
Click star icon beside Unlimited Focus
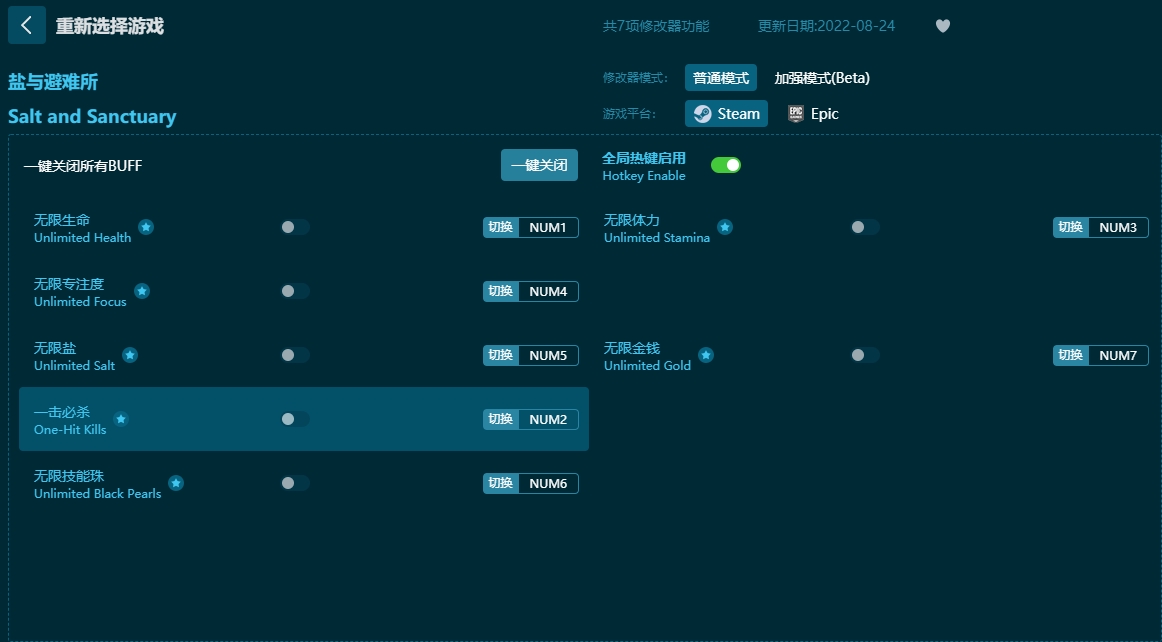pyautogui.click(x=142, y=291)
